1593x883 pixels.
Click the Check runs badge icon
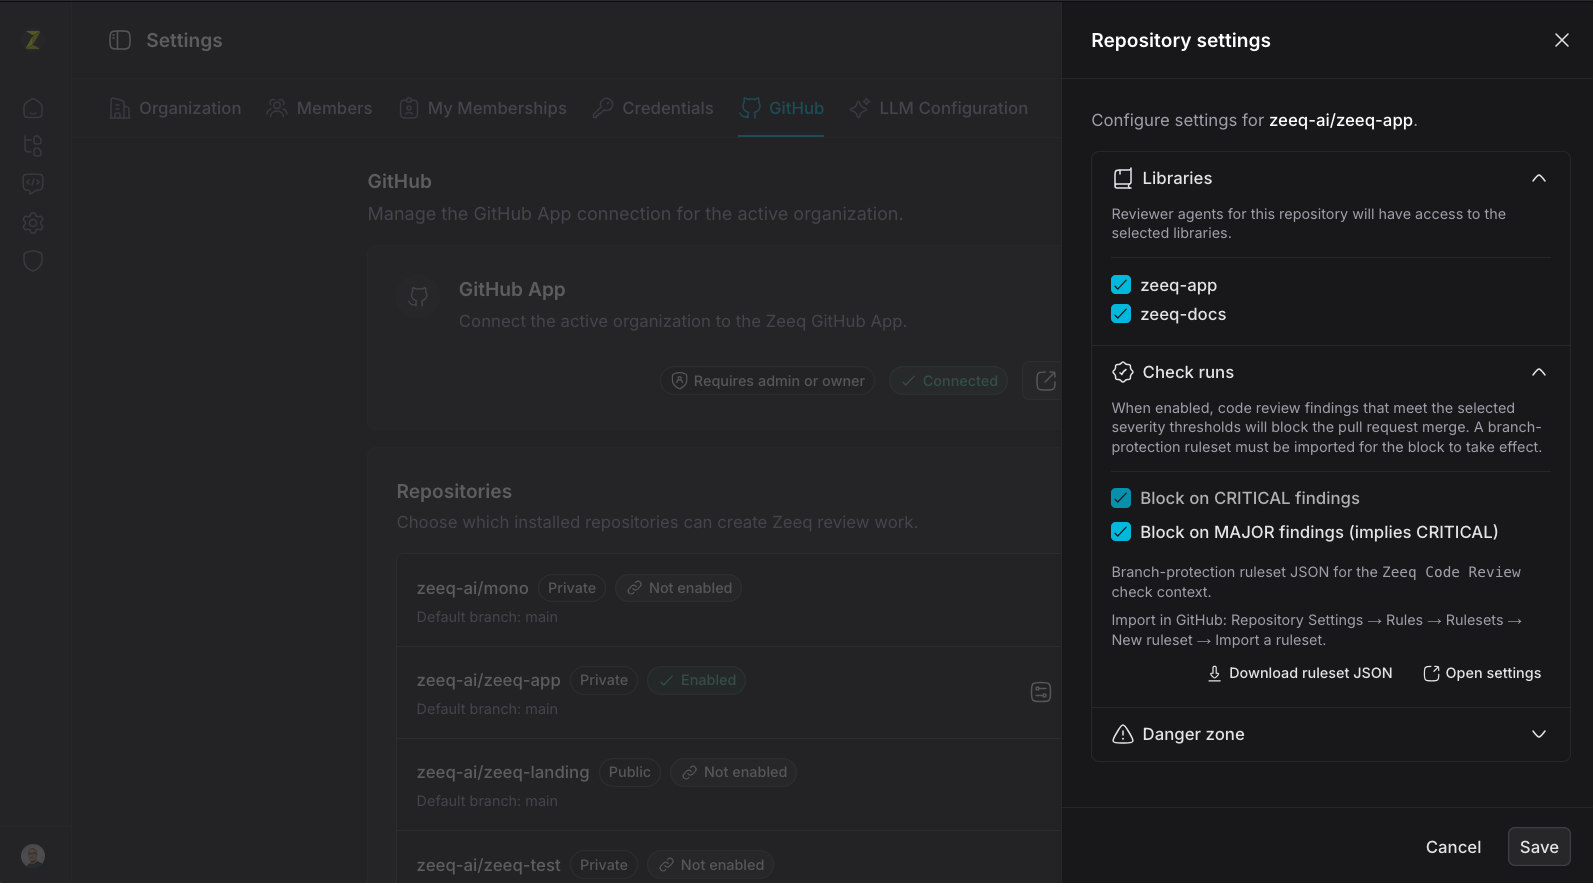click(x=1123, y=372)
